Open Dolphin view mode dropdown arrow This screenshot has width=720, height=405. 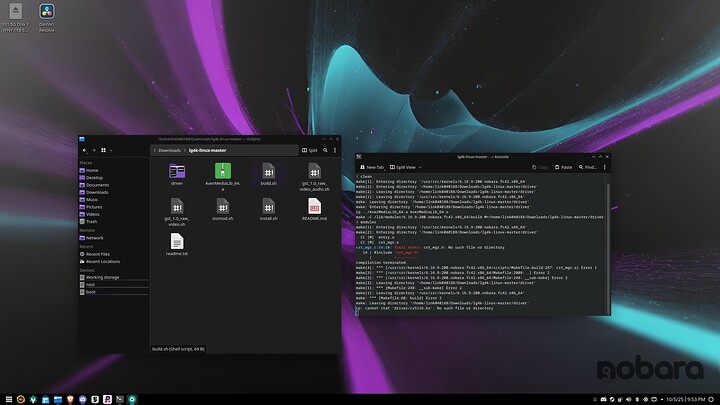click(x=111, y=150)
